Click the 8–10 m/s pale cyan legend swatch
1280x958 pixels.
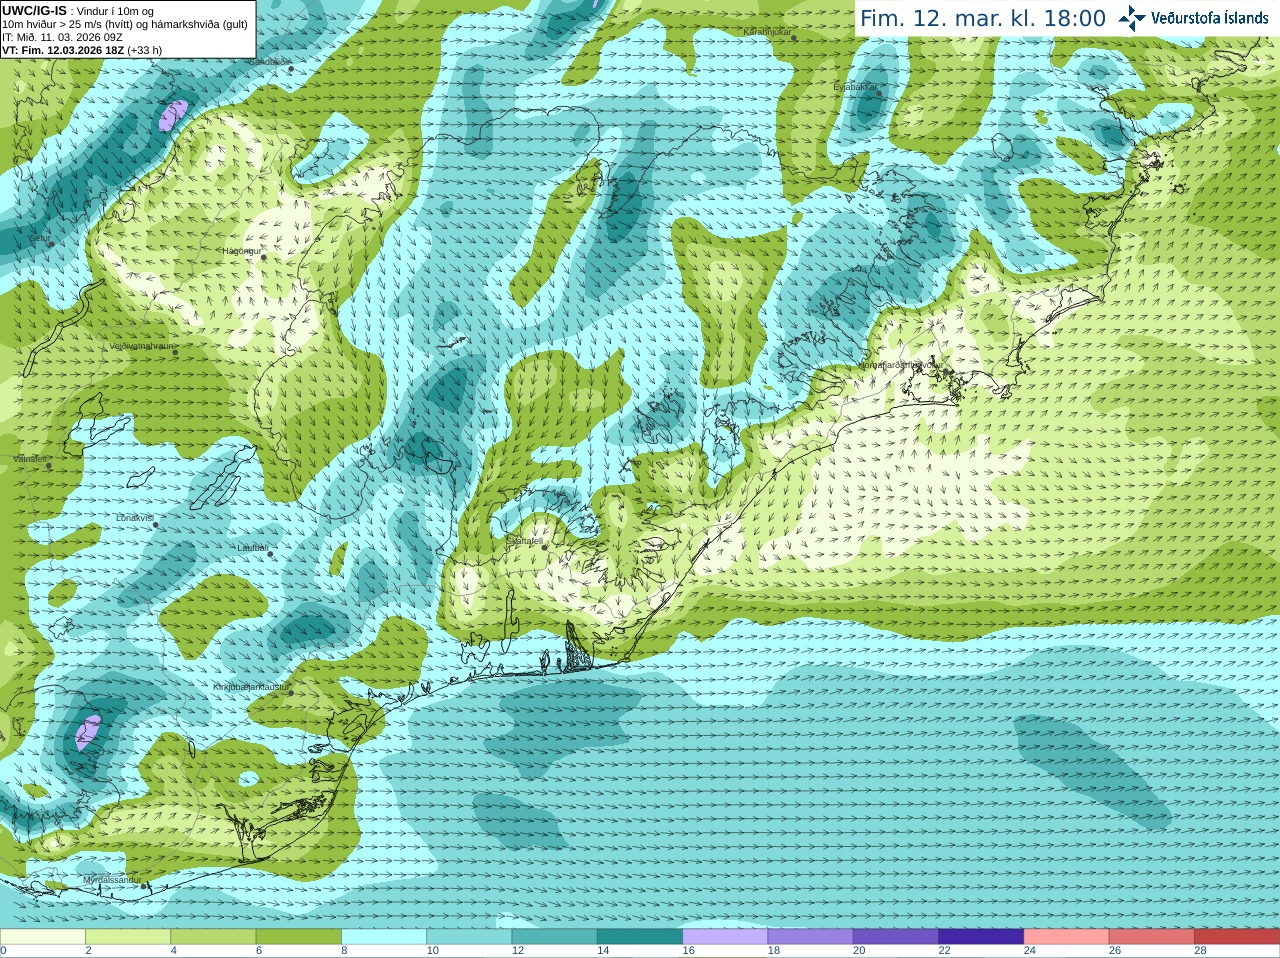click(384, 937)
